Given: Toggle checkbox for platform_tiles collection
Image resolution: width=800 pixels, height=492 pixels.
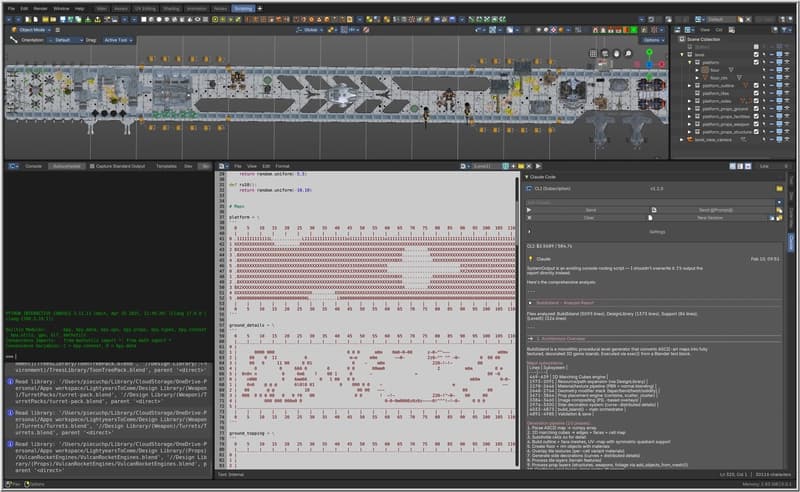Looking at the screenshot, I should click(x=756, y=93).
